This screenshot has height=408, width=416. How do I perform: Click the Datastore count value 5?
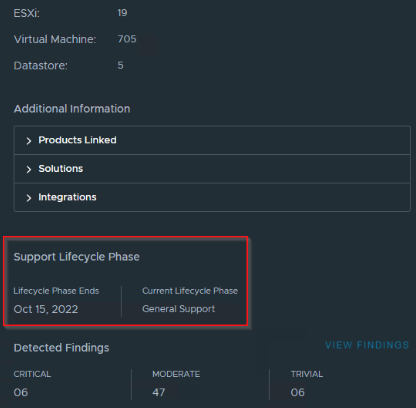click(x=120, y=65)
